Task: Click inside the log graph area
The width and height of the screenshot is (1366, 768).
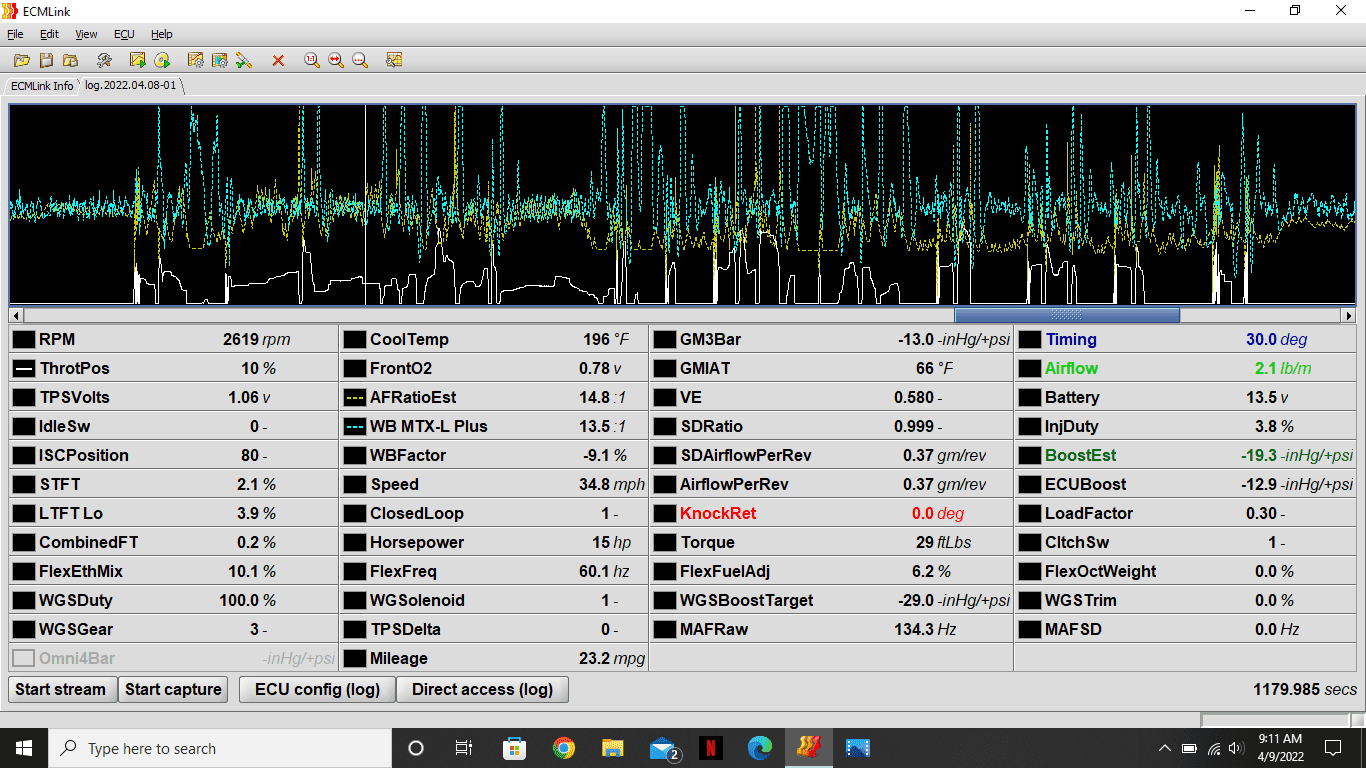Action: click(x=683, y=205)
